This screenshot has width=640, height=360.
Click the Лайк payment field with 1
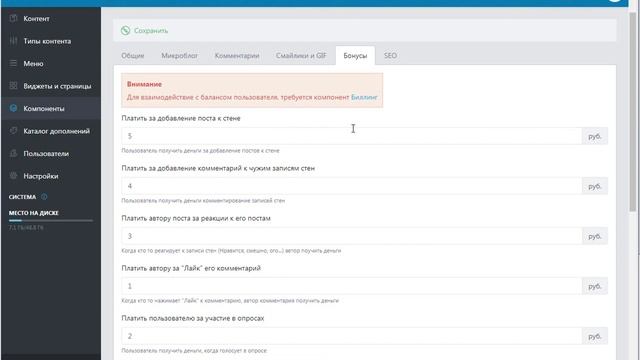coord(351,286)
